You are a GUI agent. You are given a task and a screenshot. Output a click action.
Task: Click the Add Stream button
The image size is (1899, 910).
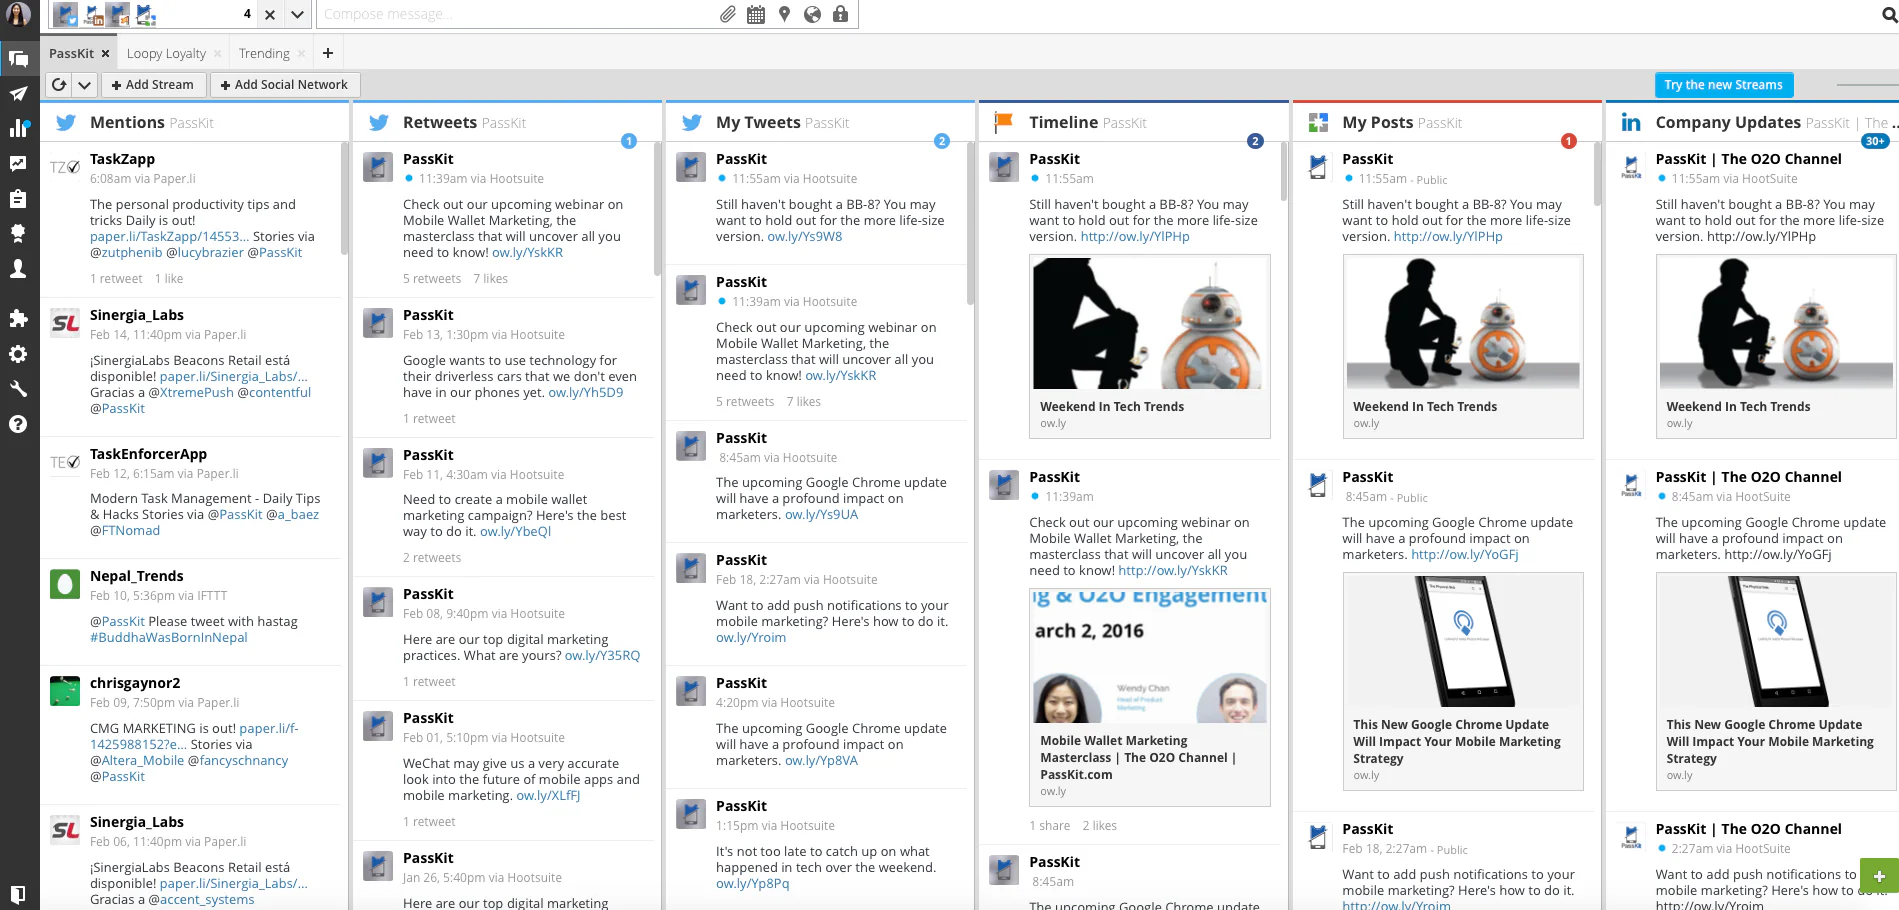click(x=153, y=85)
